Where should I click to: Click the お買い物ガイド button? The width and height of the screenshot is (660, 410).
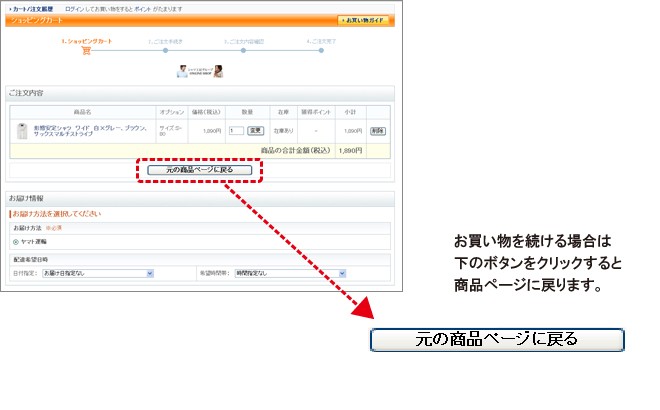tap(363, 20)
